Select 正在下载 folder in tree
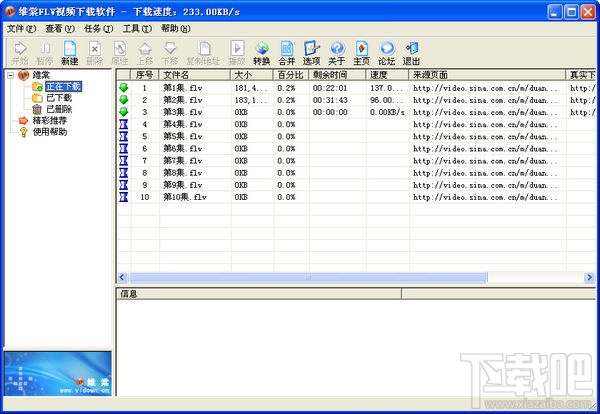600x414 pixels. tap(64, 87)
